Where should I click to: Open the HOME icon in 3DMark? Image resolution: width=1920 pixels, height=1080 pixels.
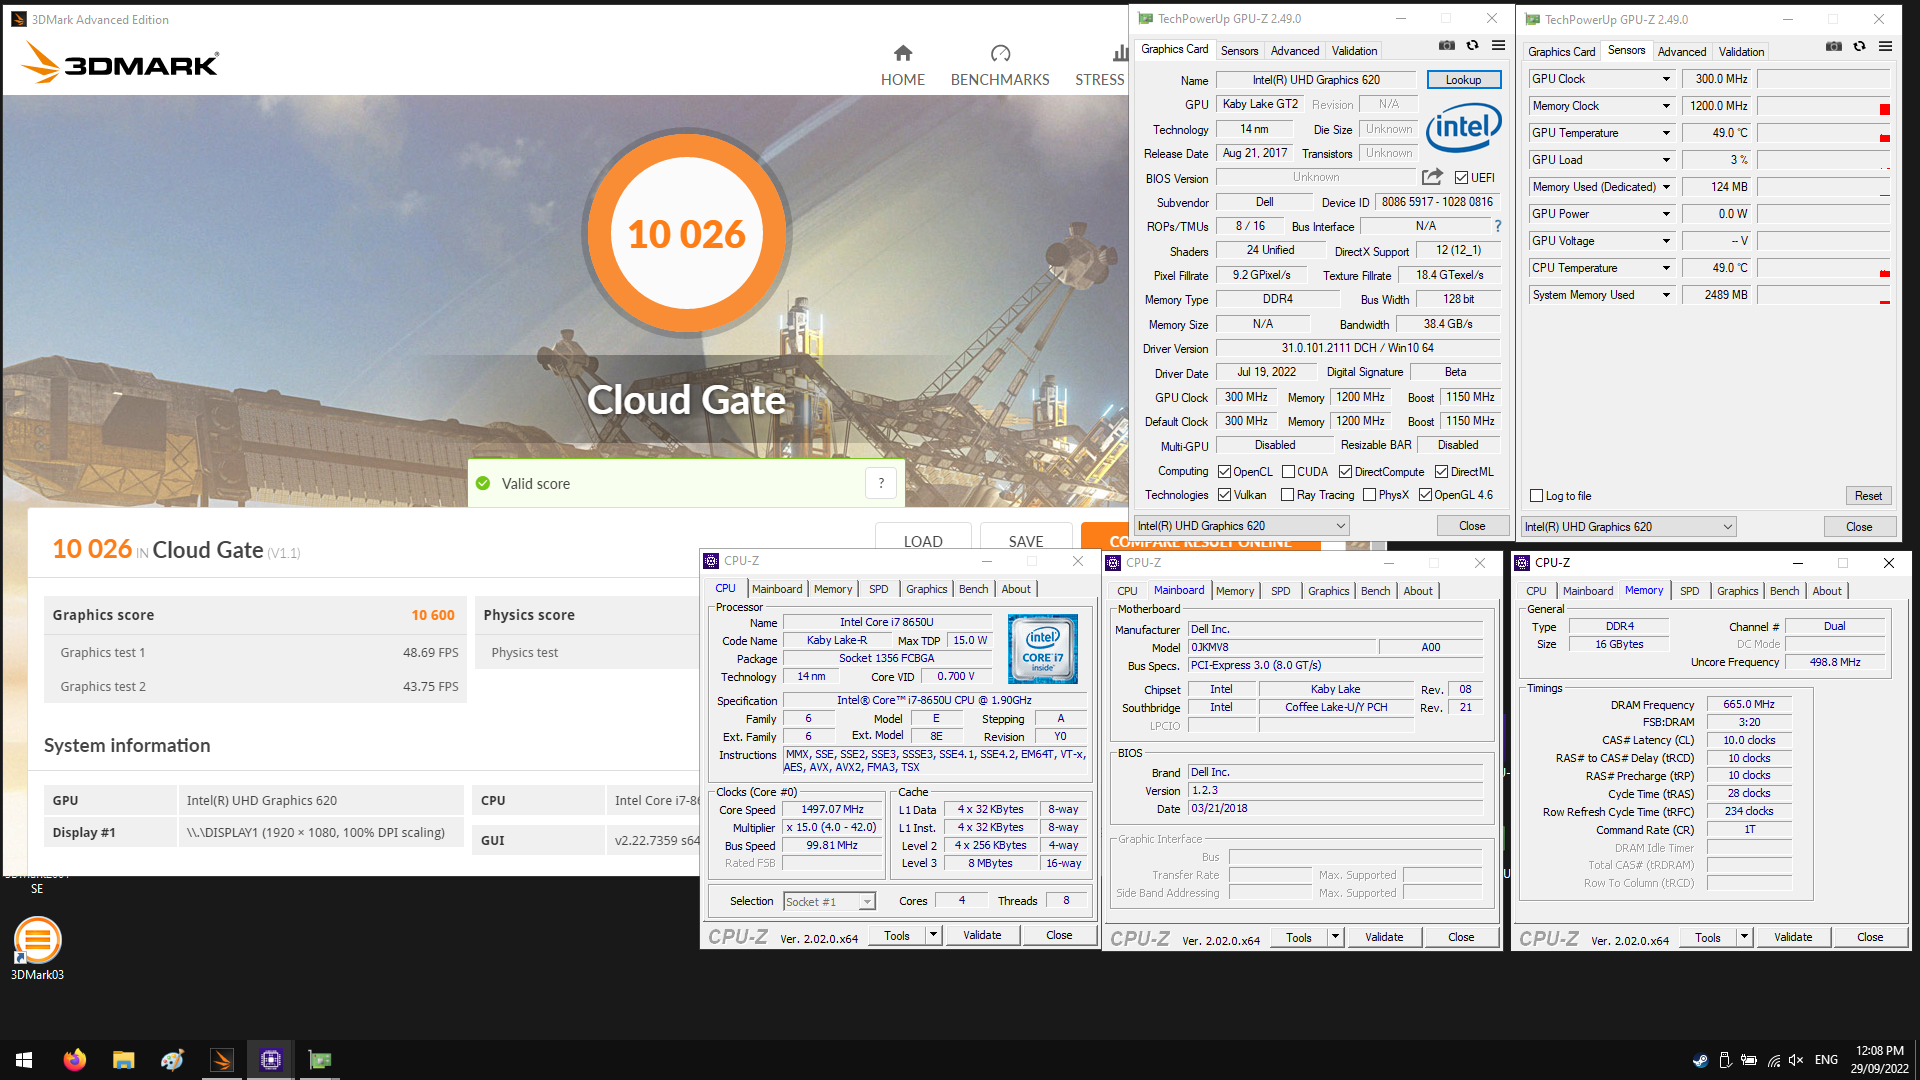coord(902,53)
